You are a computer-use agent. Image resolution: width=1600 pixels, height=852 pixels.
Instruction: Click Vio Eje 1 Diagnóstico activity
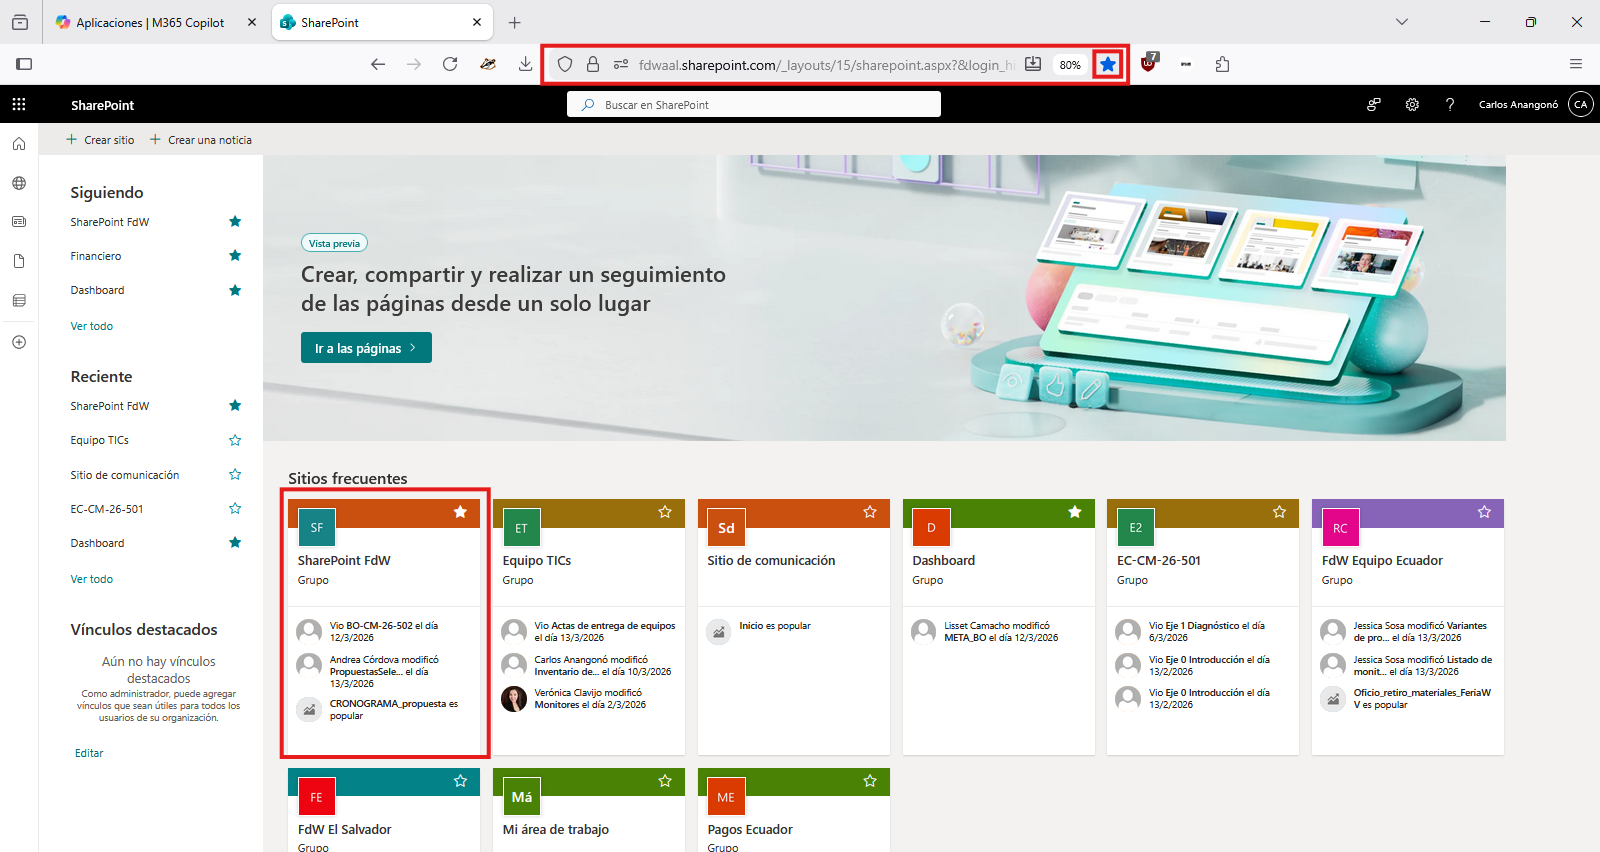point(1207,632)
